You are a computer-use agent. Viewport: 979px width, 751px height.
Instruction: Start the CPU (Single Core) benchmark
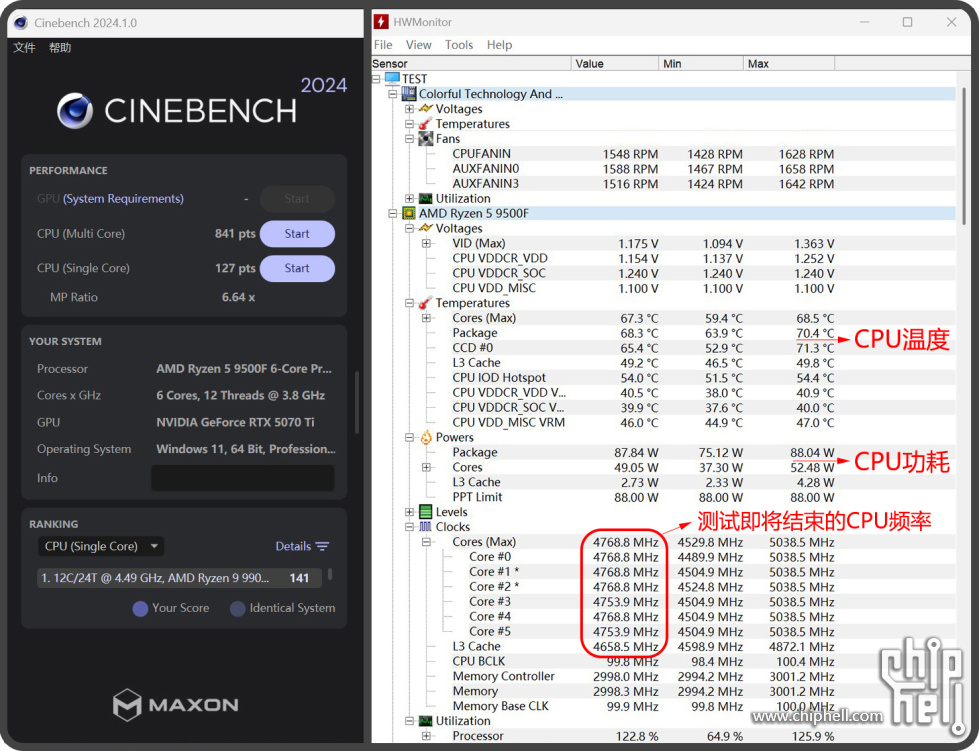click(297, 268)
